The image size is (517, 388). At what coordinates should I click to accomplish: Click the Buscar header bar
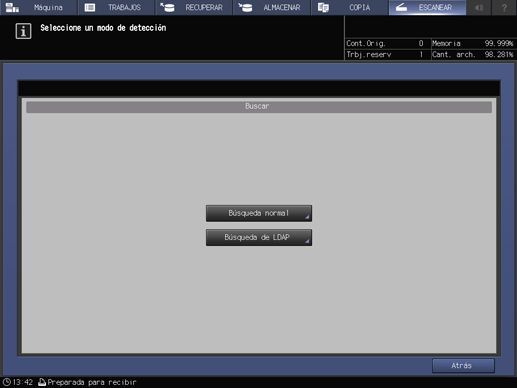(259, 107)
